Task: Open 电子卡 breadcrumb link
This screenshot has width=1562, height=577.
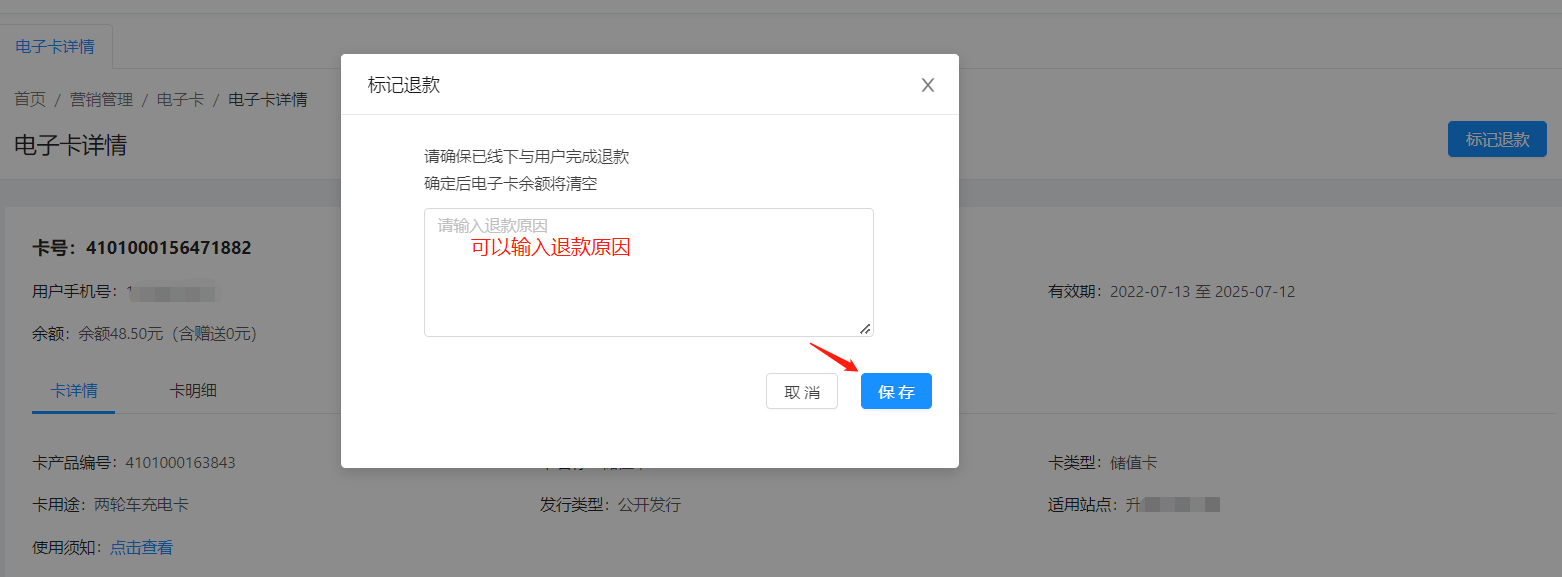Action: [x=180, y=99]
